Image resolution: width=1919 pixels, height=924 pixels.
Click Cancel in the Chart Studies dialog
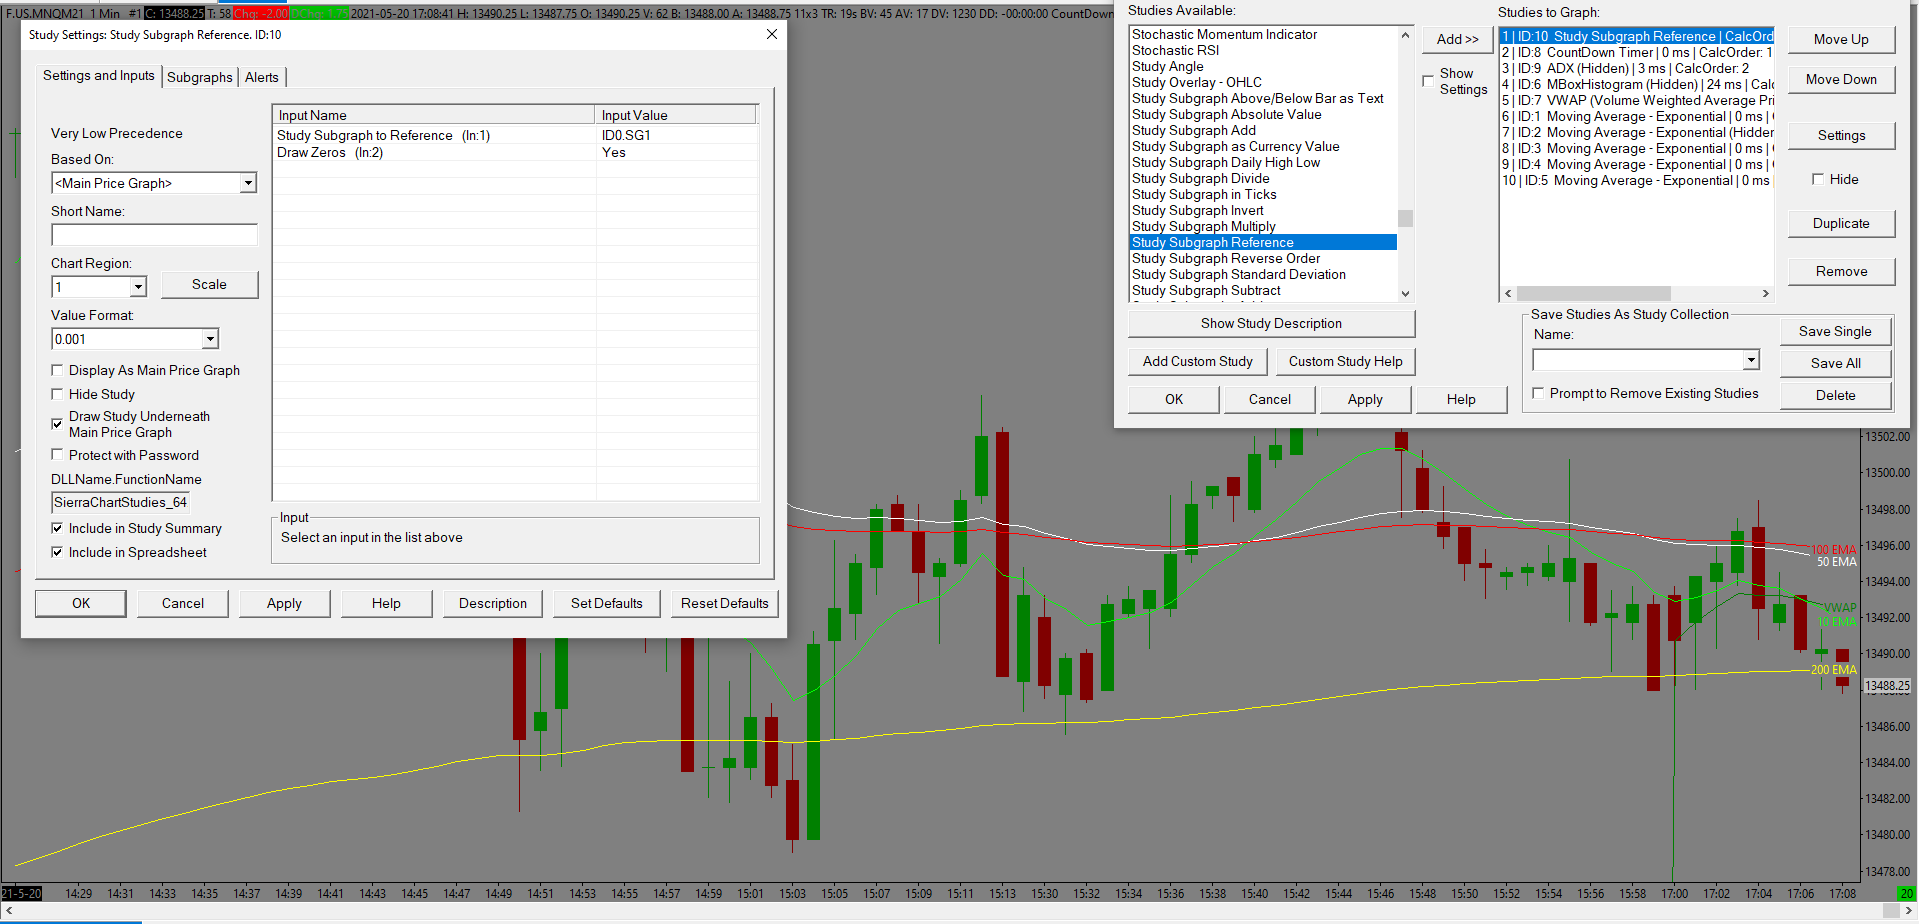(1270, 399)
